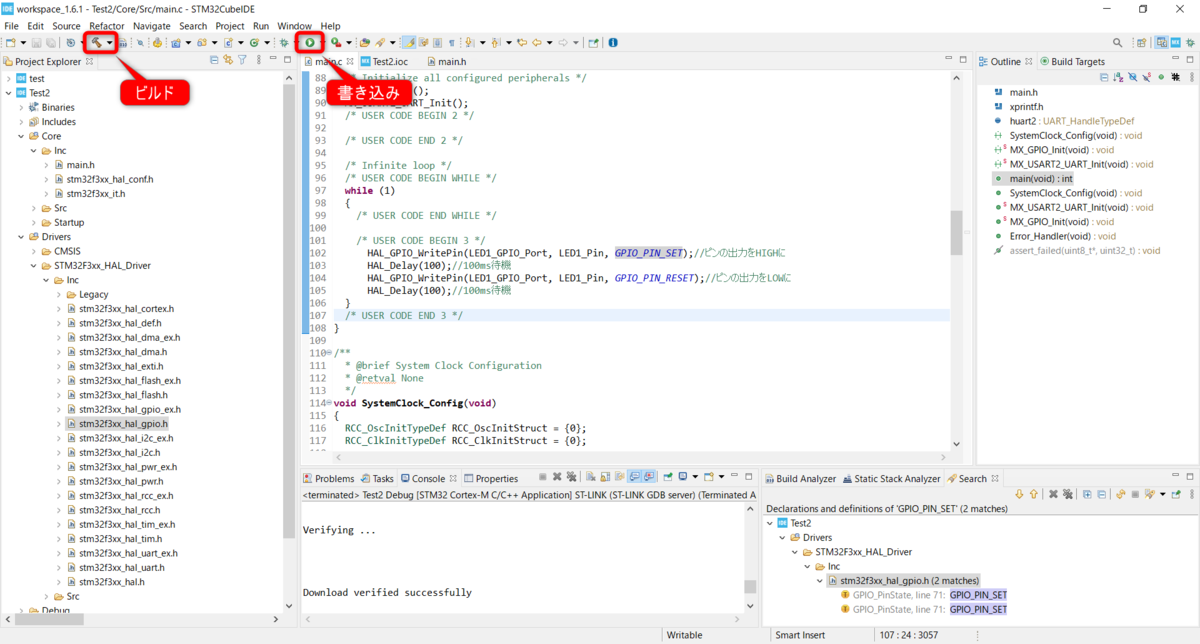Click the Open Perspective icon
Screen dimensions: 1200x644
click(x=1141, y=42)
